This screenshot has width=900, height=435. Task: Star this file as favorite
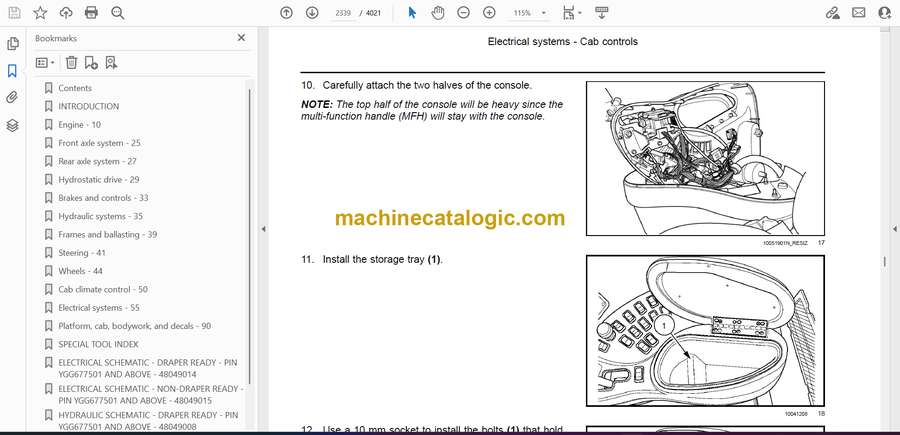[39, 13]
